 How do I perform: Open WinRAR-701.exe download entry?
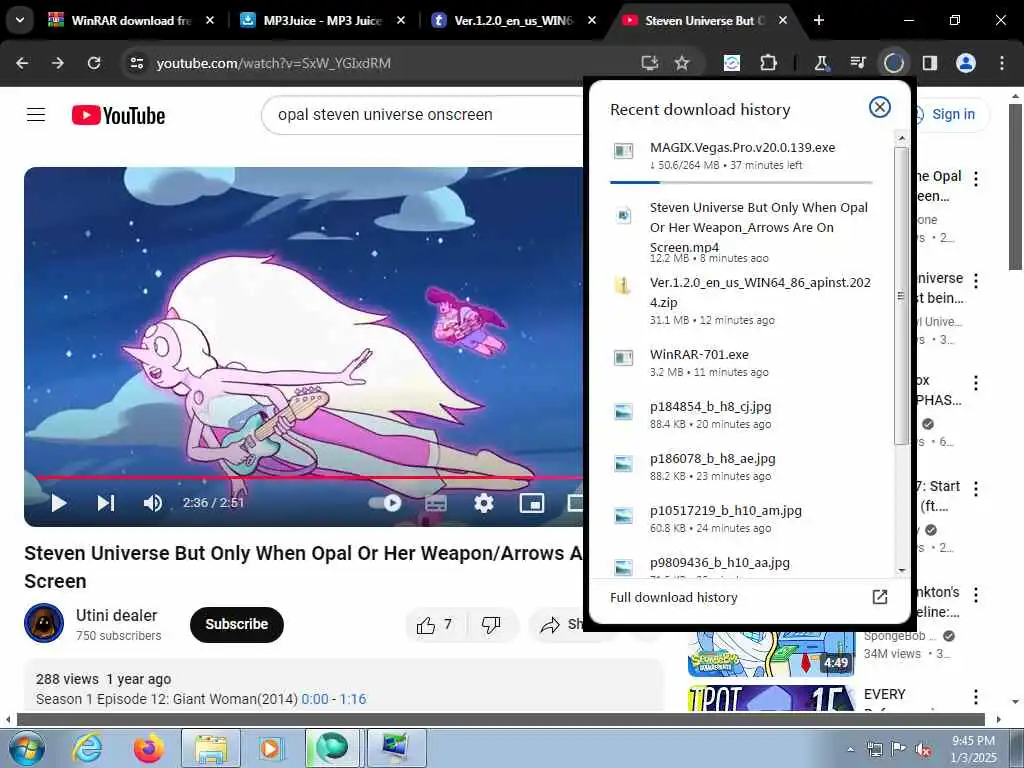point(741,362)
